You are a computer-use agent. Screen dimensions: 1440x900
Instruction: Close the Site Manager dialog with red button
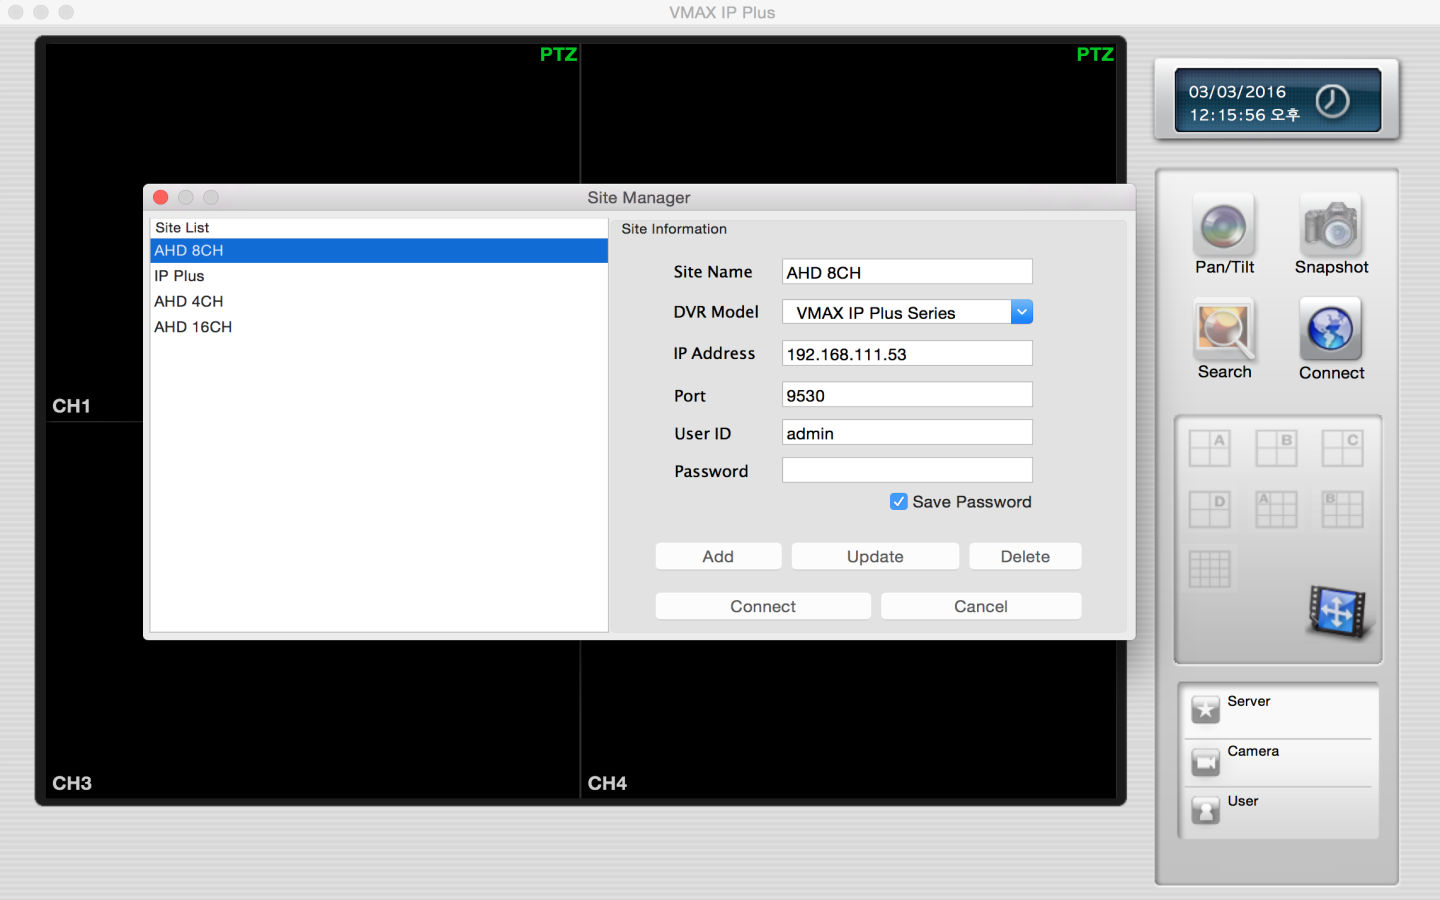pyautogui.click(x=161, y=197)
